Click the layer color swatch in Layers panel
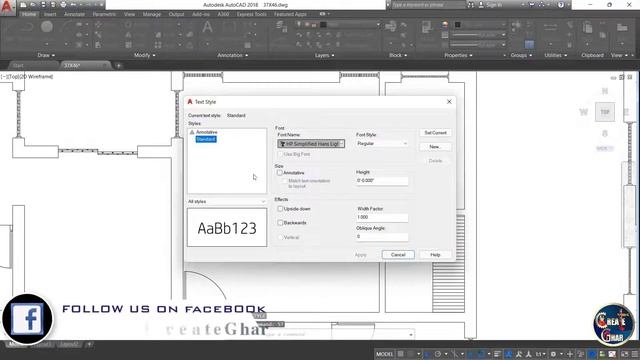The width and height of the screenshot is (640, 360). tap(323, 24)
